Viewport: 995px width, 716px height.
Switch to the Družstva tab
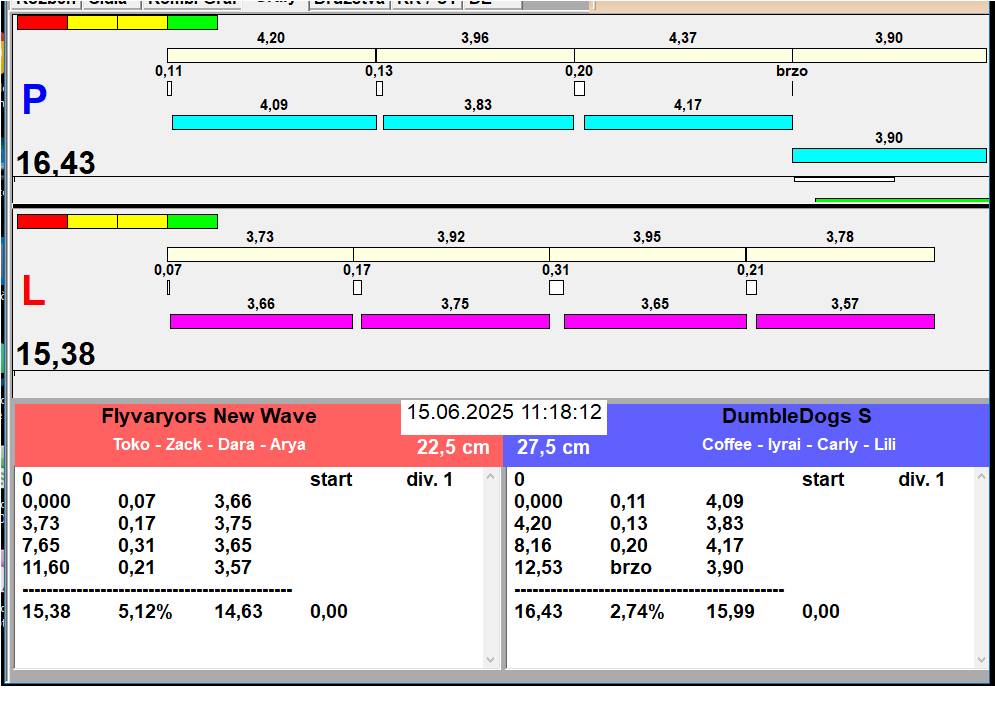click(348, 3)
